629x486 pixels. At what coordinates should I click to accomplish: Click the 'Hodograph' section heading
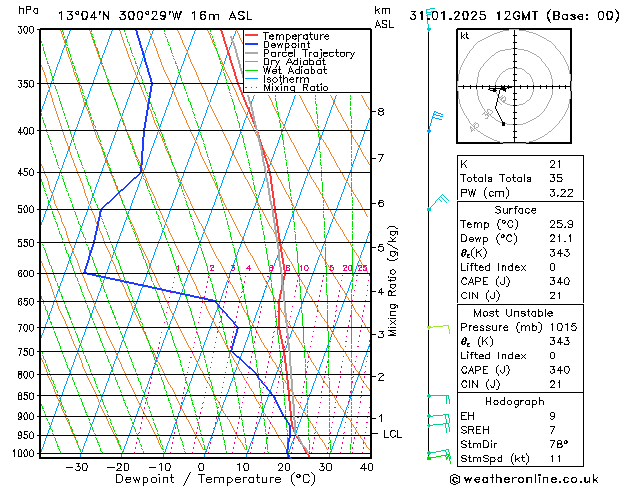point(515,402)
